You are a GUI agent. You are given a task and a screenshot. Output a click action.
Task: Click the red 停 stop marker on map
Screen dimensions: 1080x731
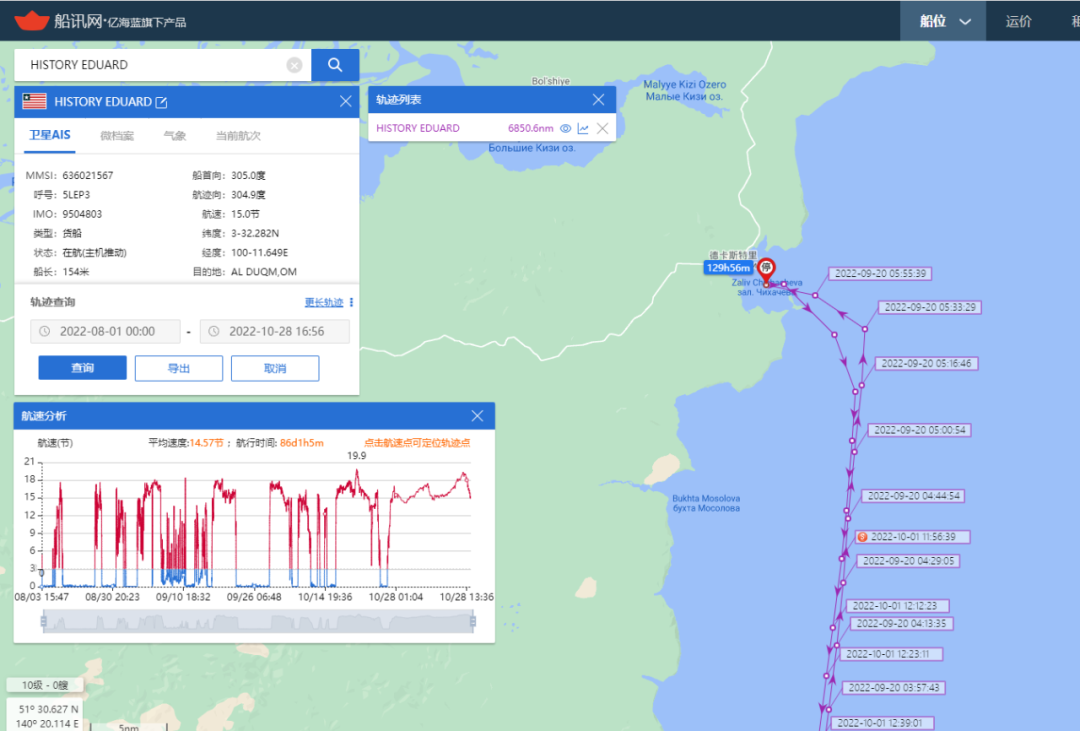pyautogui.click(x=766, y=268)
